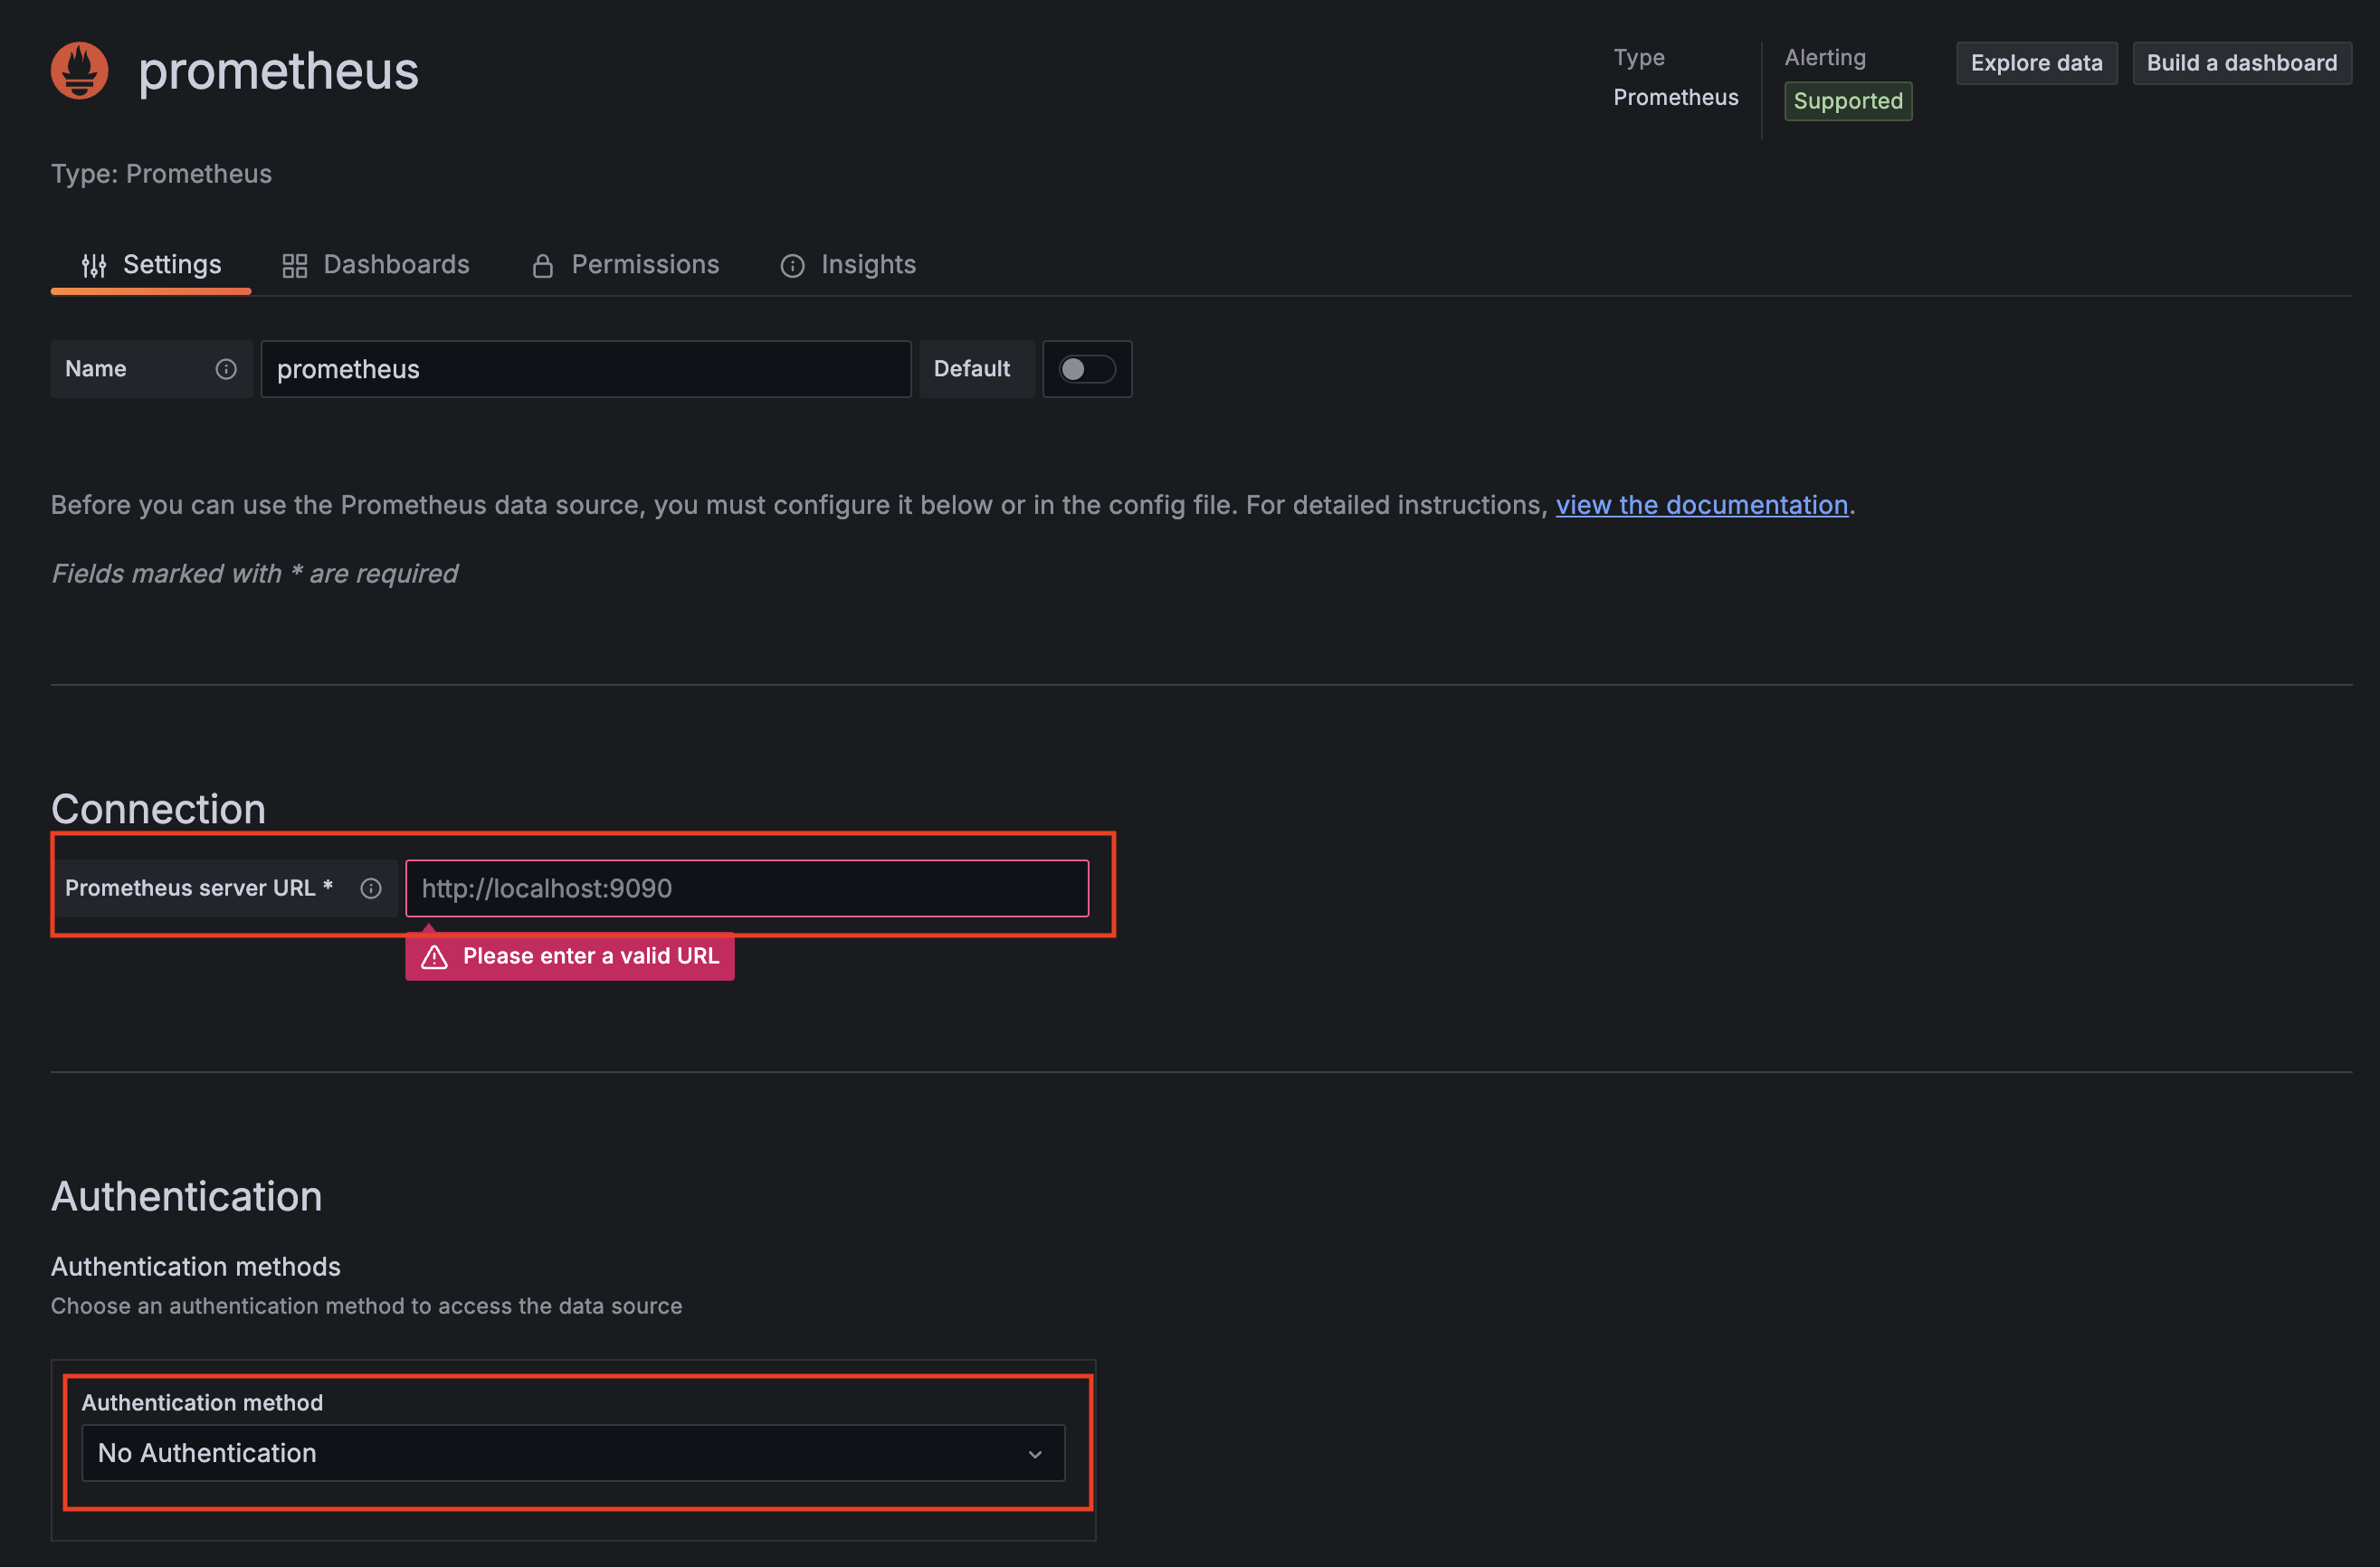Click the Explore data button
Image resolution: width=2380 pixels, height=1567 pixels.
pyautogui.click(x=2037, y=62)
